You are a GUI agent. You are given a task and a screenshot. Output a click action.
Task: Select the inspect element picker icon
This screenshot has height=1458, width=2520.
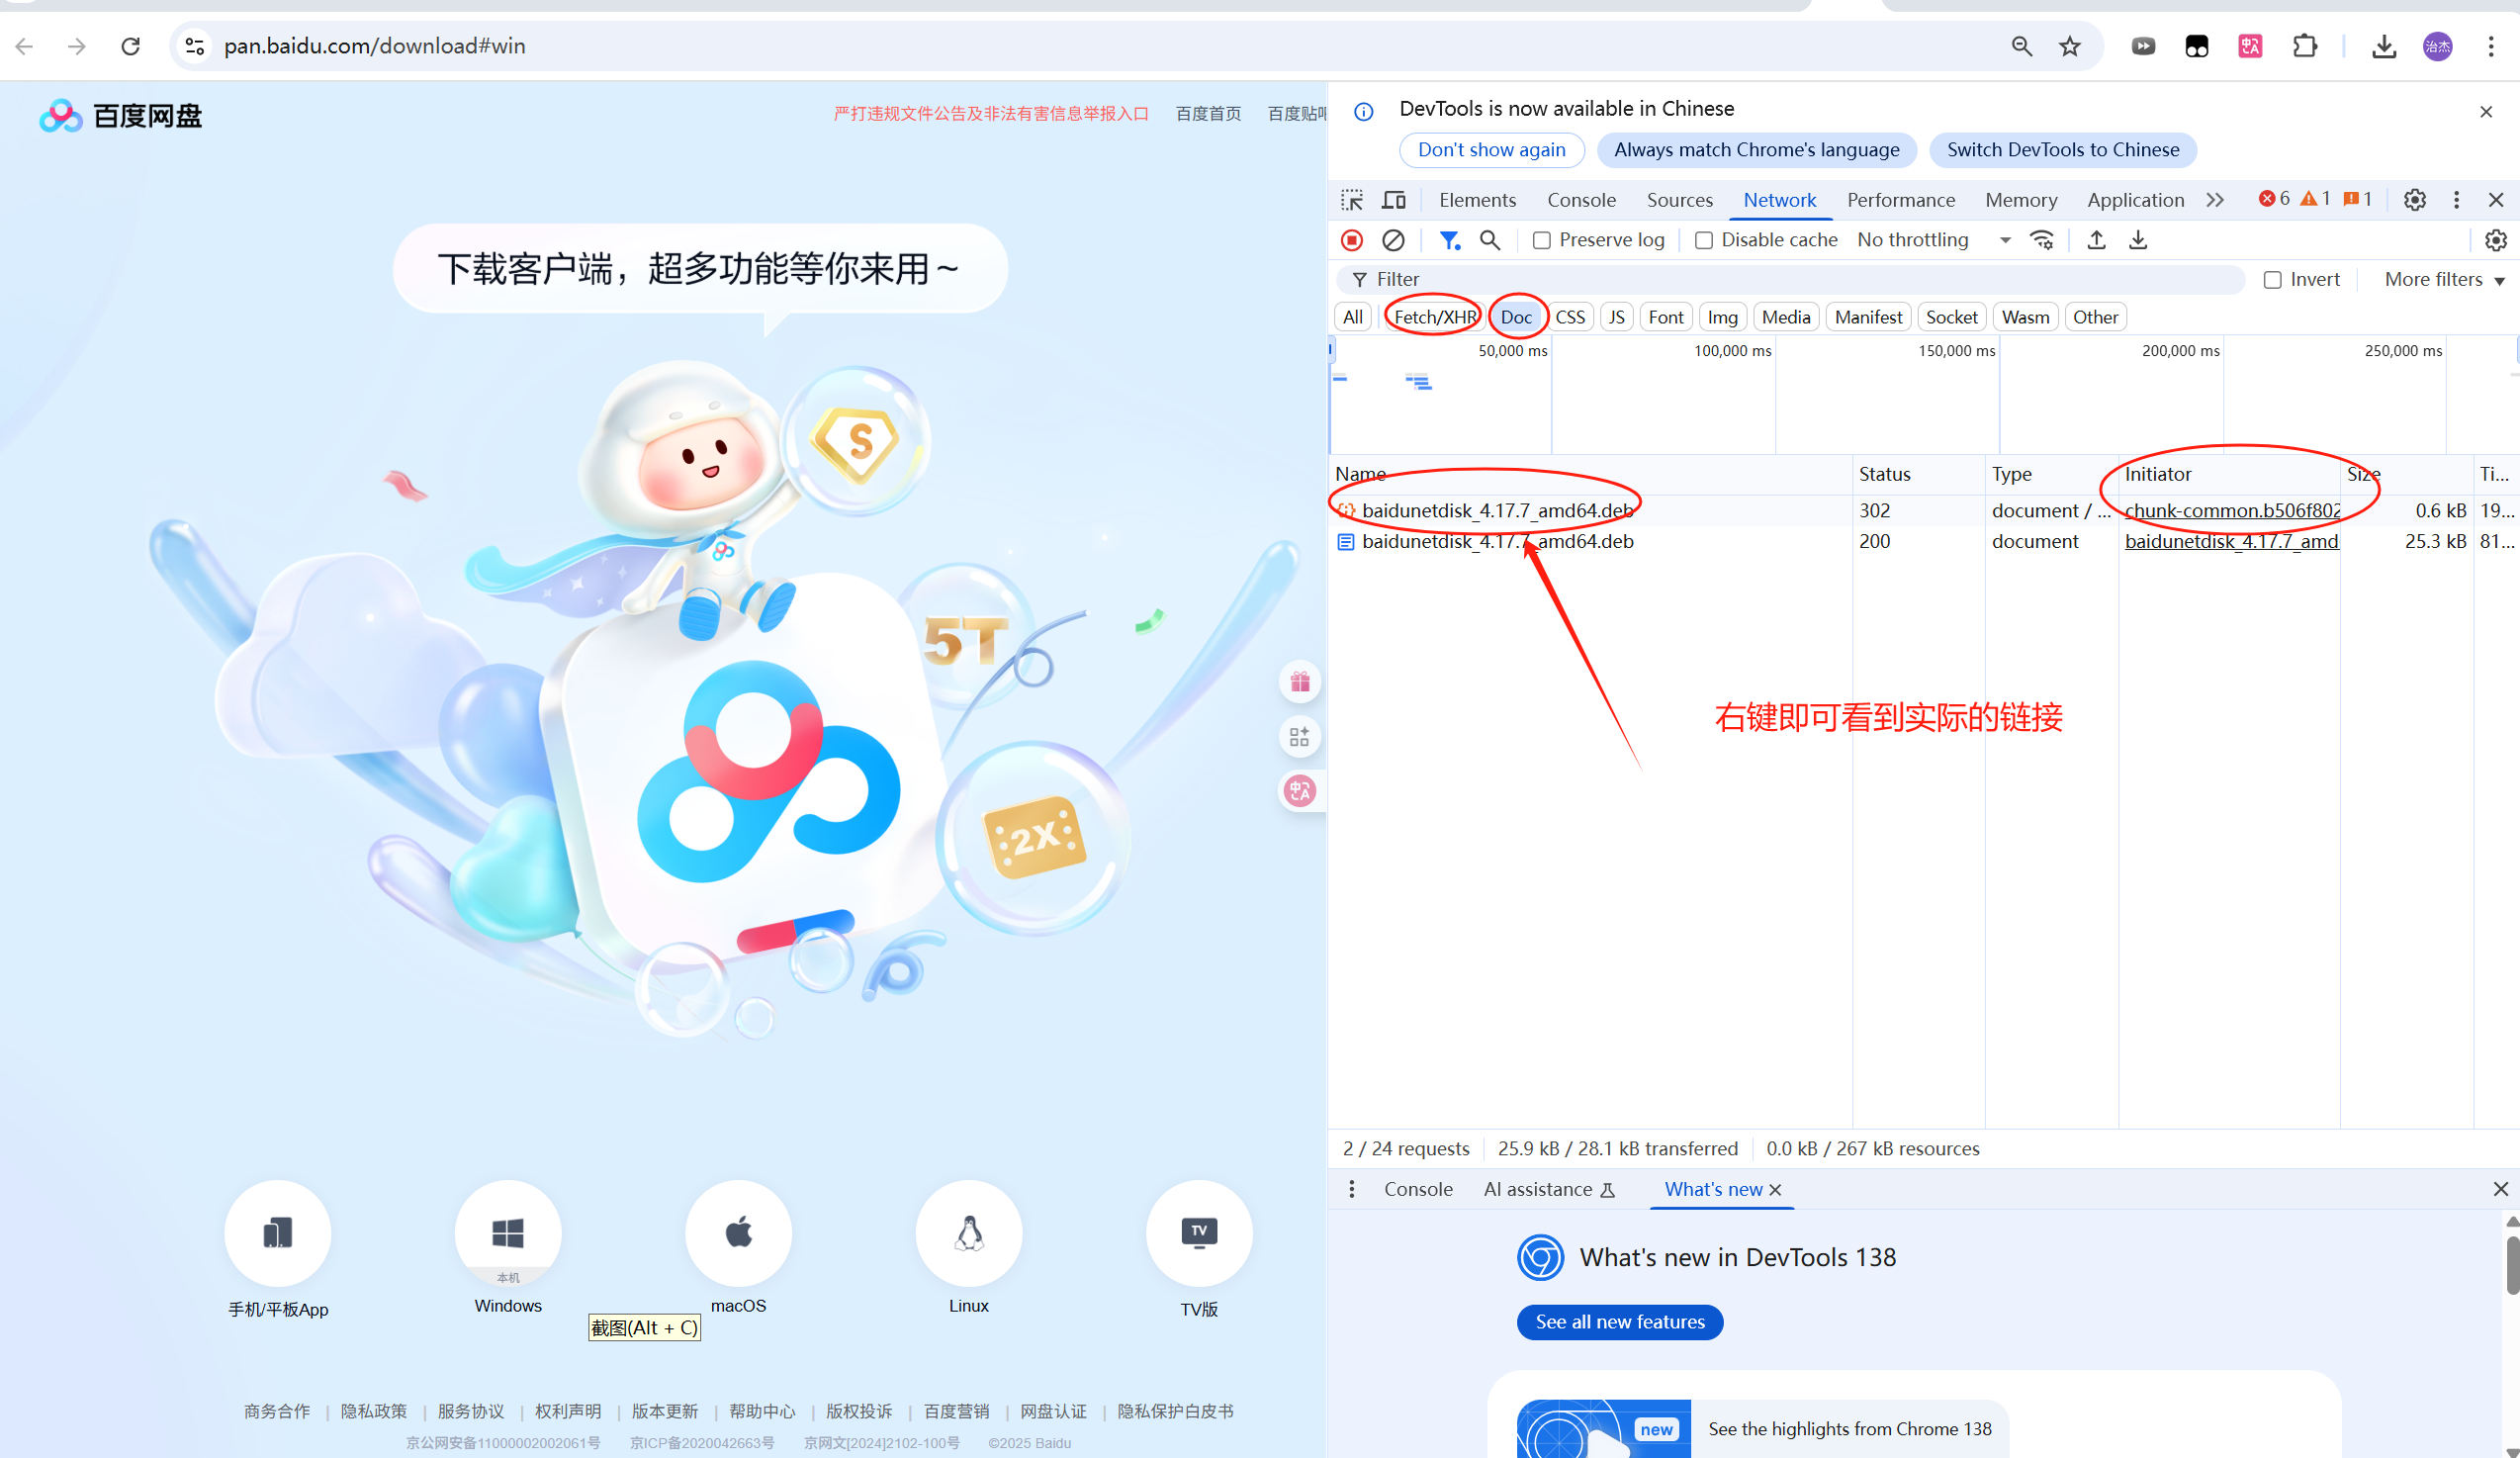pyautogui.click(x=1352, y=200)
